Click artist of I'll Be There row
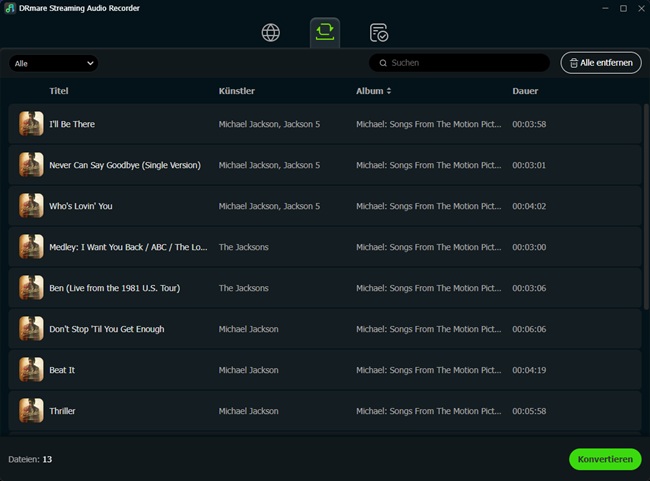 (269, 124)
